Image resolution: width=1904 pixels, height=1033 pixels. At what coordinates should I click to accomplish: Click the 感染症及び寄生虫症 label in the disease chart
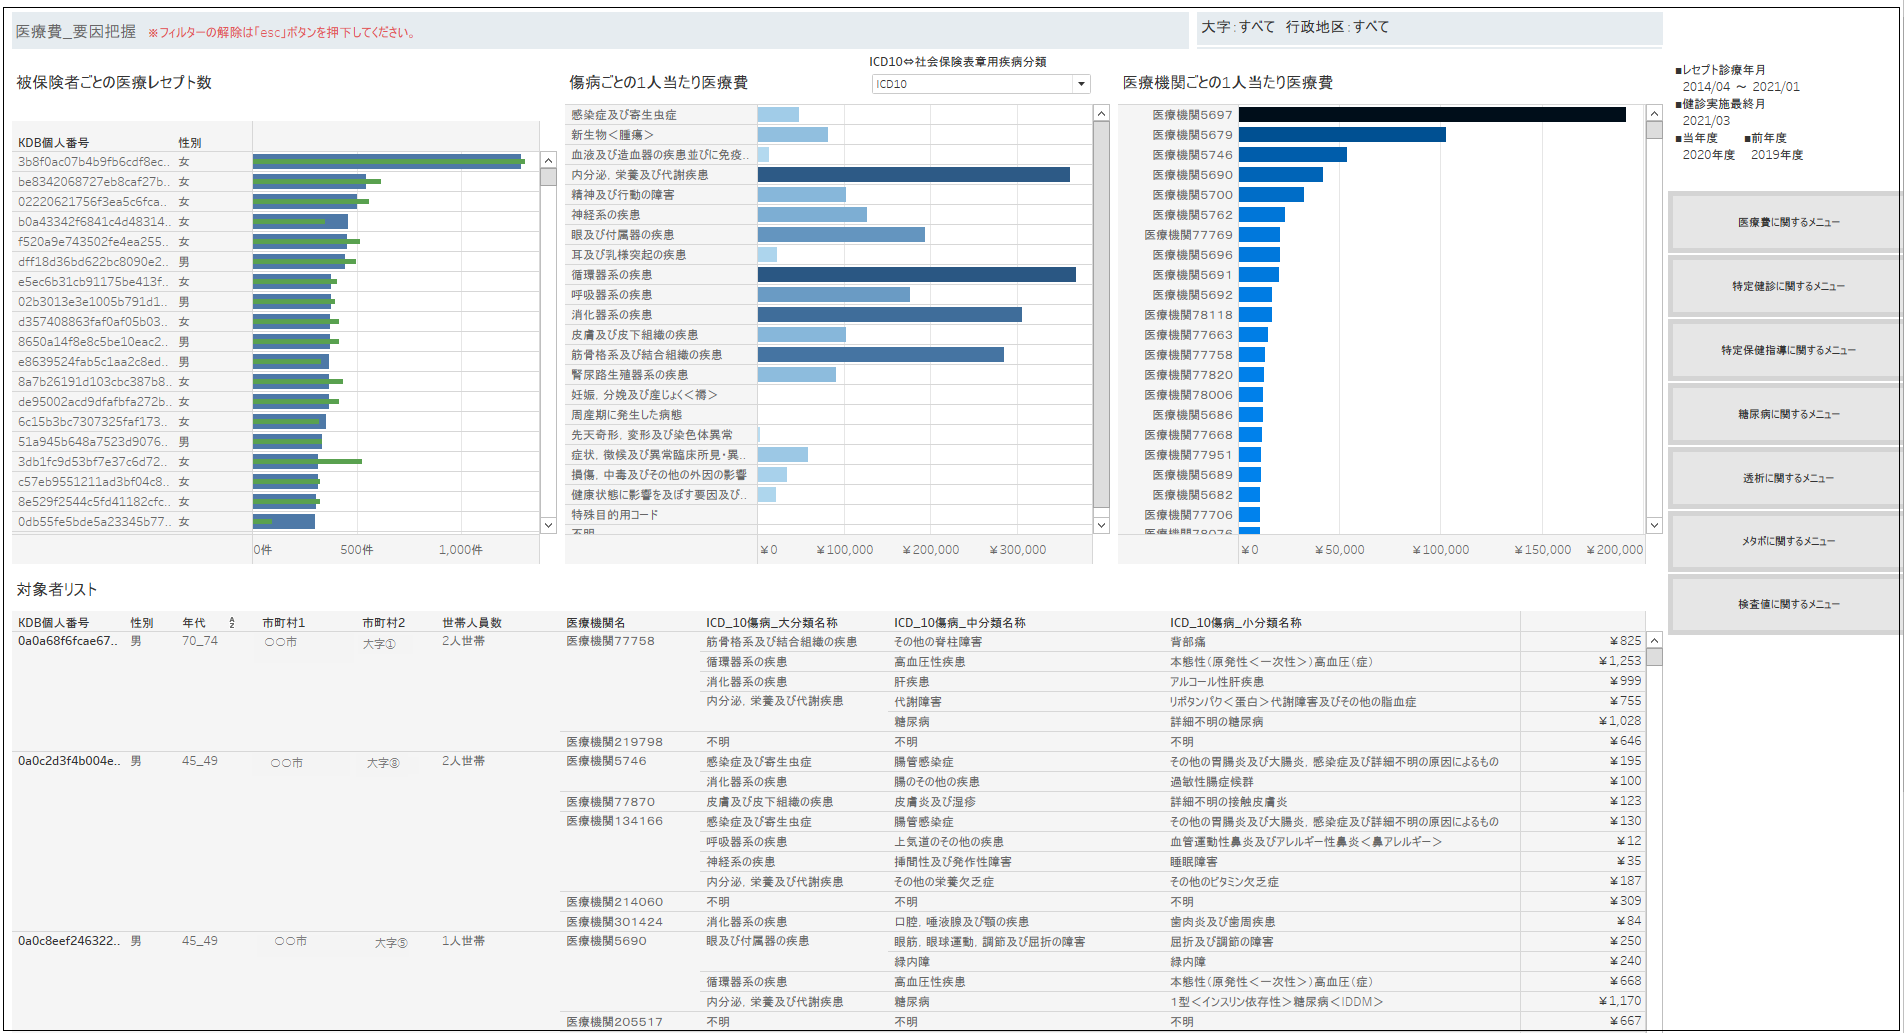[x=624, y=115]
